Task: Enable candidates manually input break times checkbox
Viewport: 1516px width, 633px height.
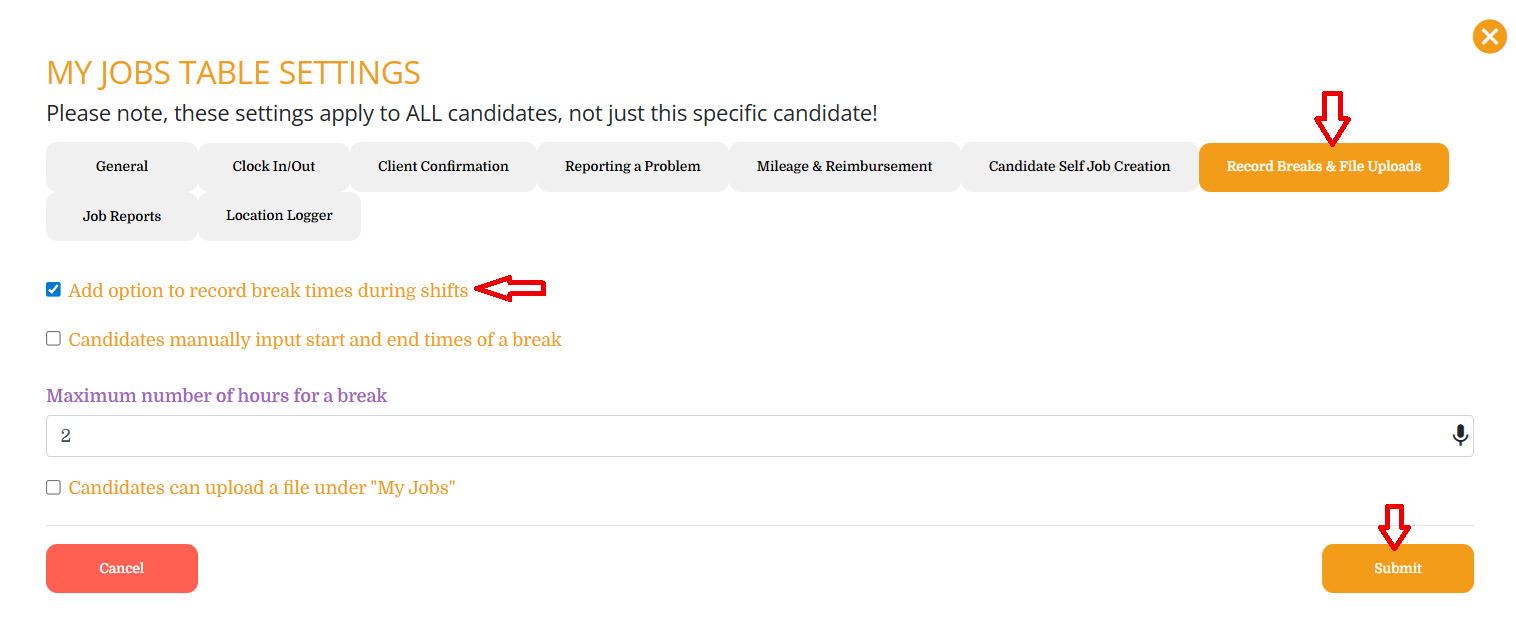Action: 53,339
